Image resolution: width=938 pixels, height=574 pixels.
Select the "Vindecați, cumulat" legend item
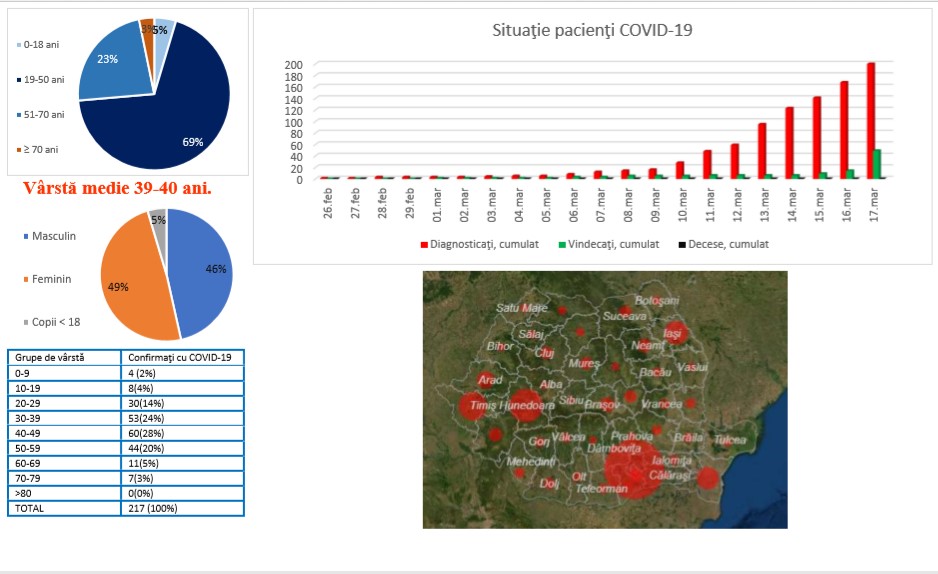pyautogui.click(x=607, y=244)
